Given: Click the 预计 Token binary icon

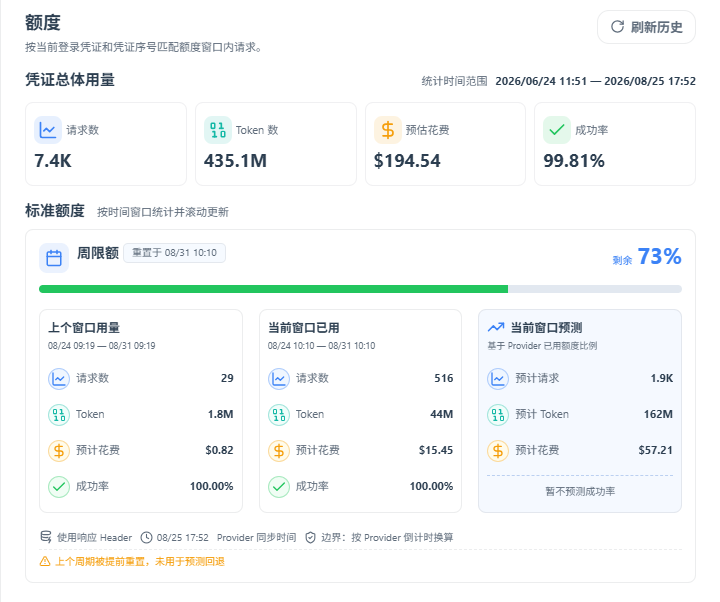Looking at the screenshot, I should point(498,415).
